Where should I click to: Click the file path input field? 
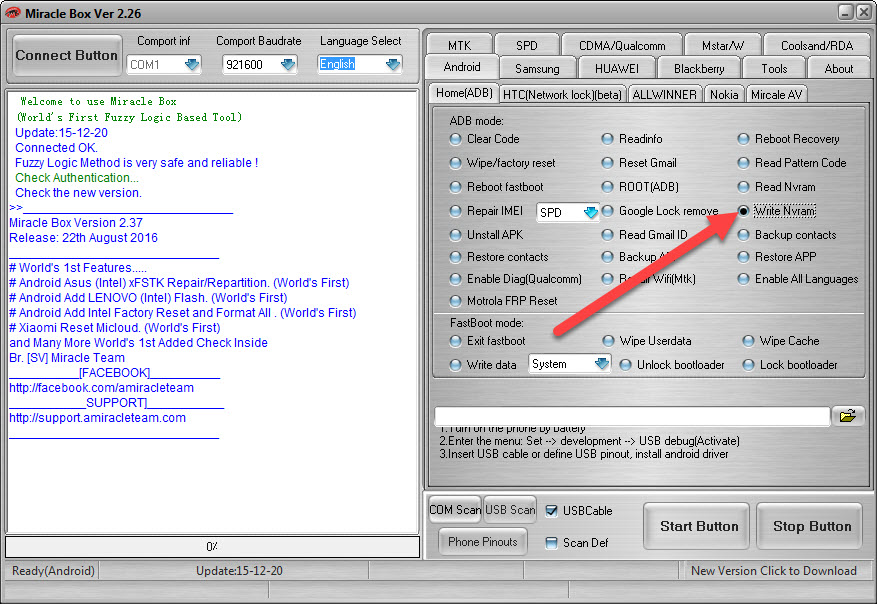coord(632,416)
